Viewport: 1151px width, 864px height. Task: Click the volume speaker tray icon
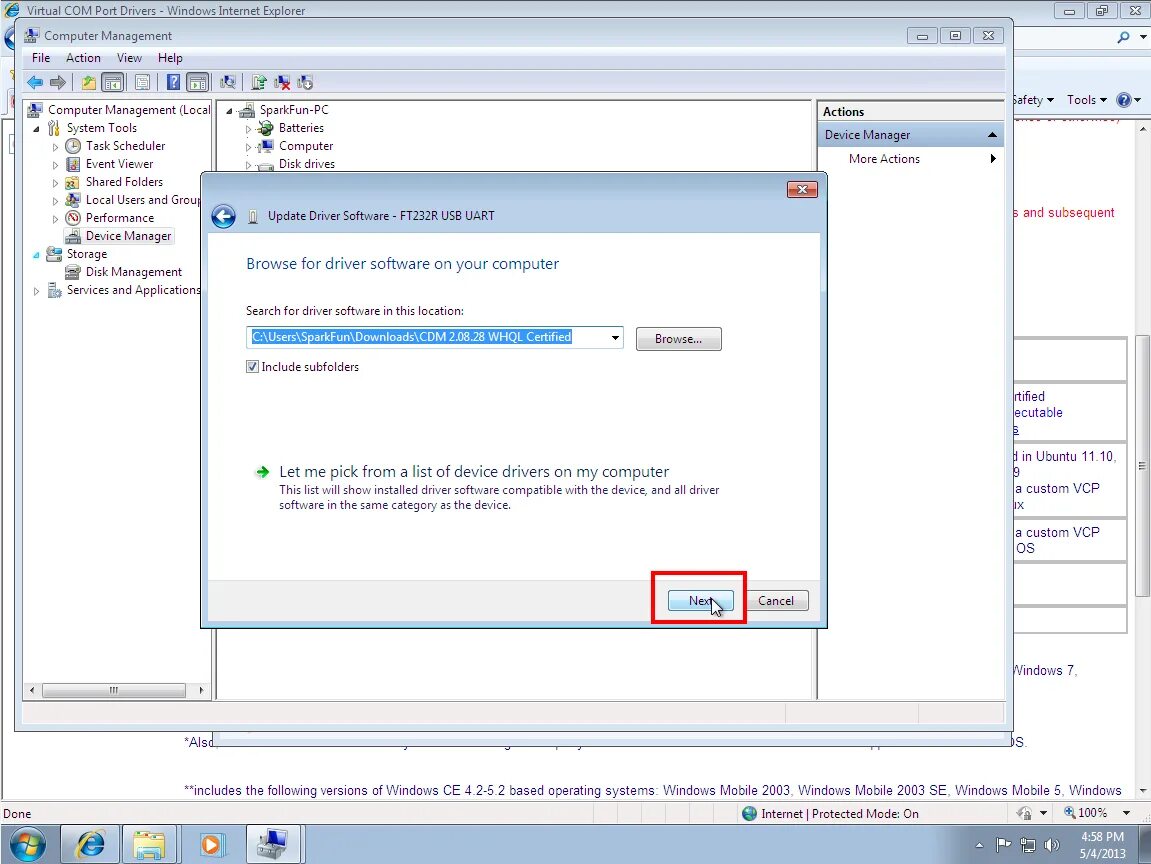1052,845
